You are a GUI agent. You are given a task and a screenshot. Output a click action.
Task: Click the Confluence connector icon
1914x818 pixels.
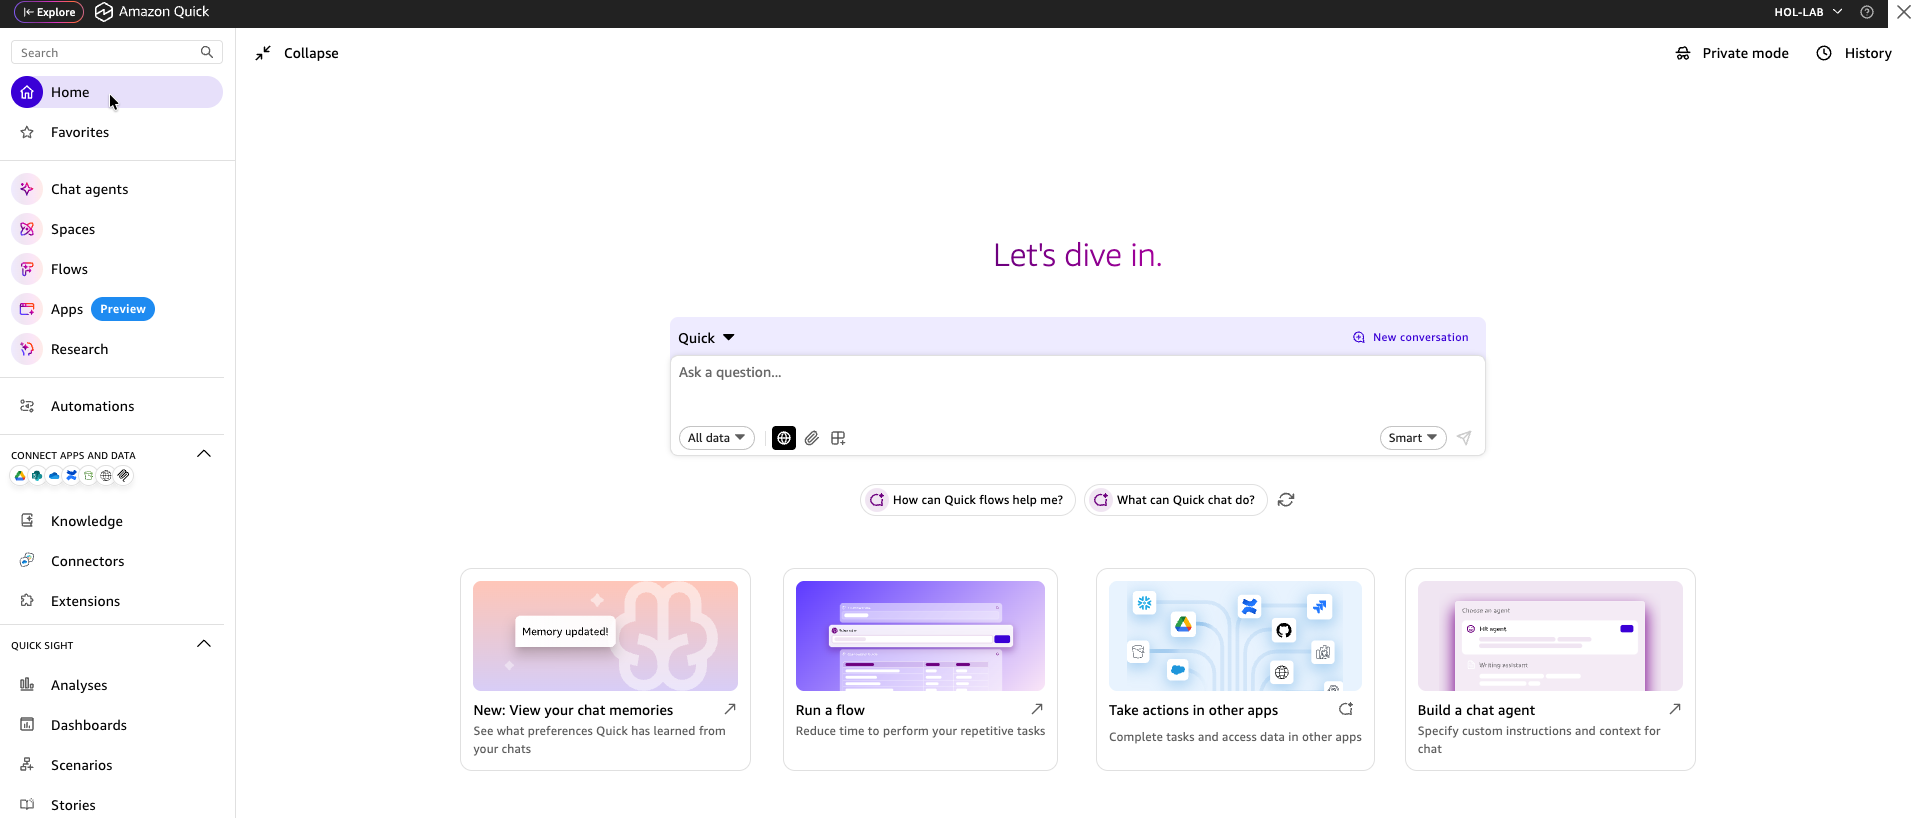click(x=71, y=476)
